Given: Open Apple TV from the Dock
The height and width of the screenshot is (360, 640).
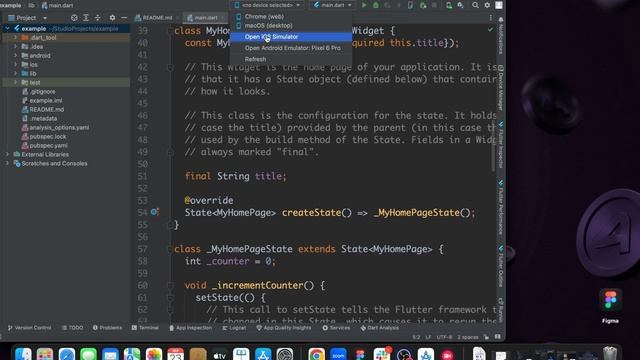Looking at the screenshot, I should [219, 354].
